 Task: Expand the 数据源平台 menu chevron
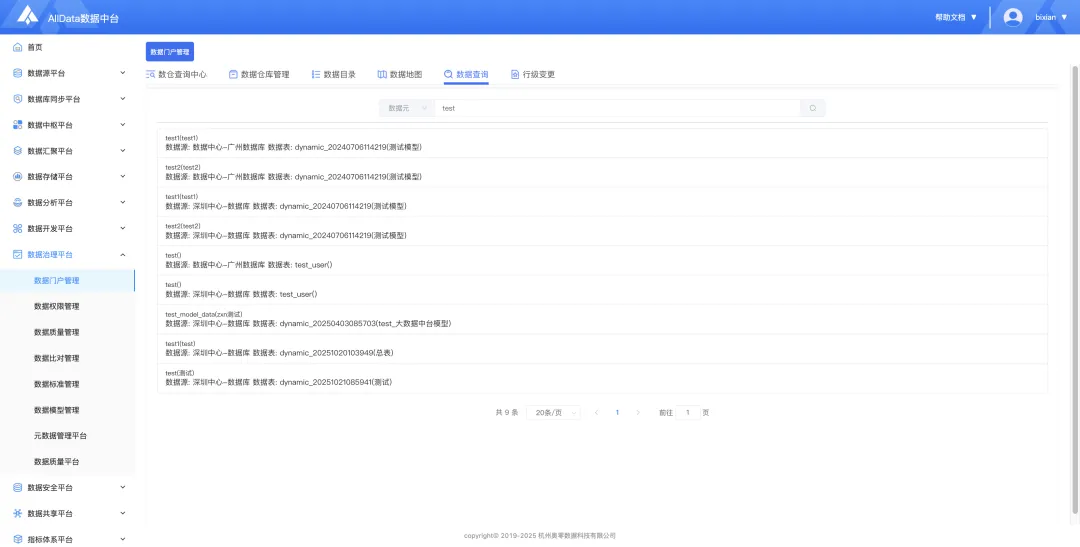coord(123,72)
